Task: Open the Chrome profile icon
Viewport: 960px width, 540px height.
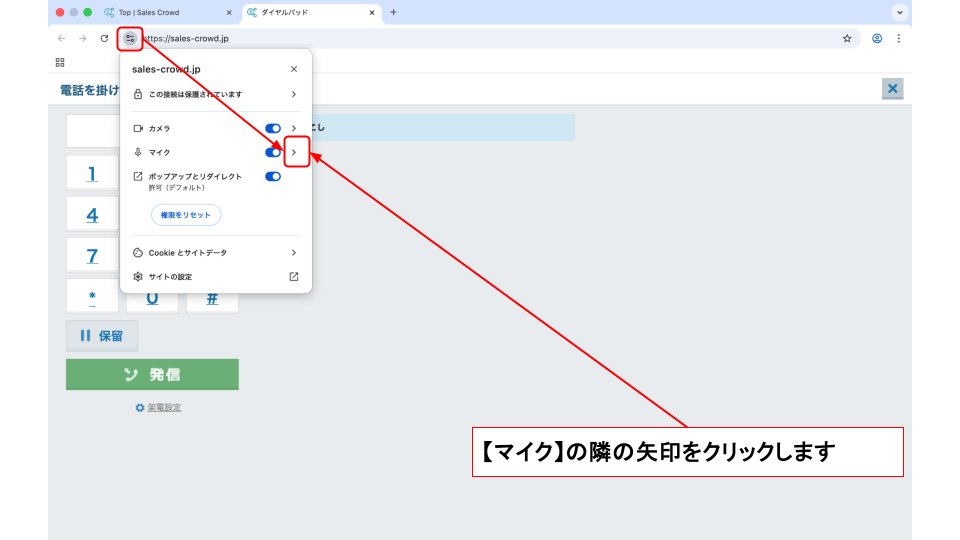Action: 877,38
